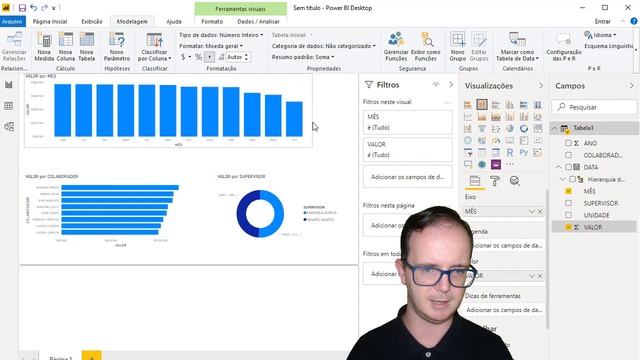This screenshot has height=360, width=640.
Task: Open the Analytics magnifier tab
Action: (x=515, y=181)
